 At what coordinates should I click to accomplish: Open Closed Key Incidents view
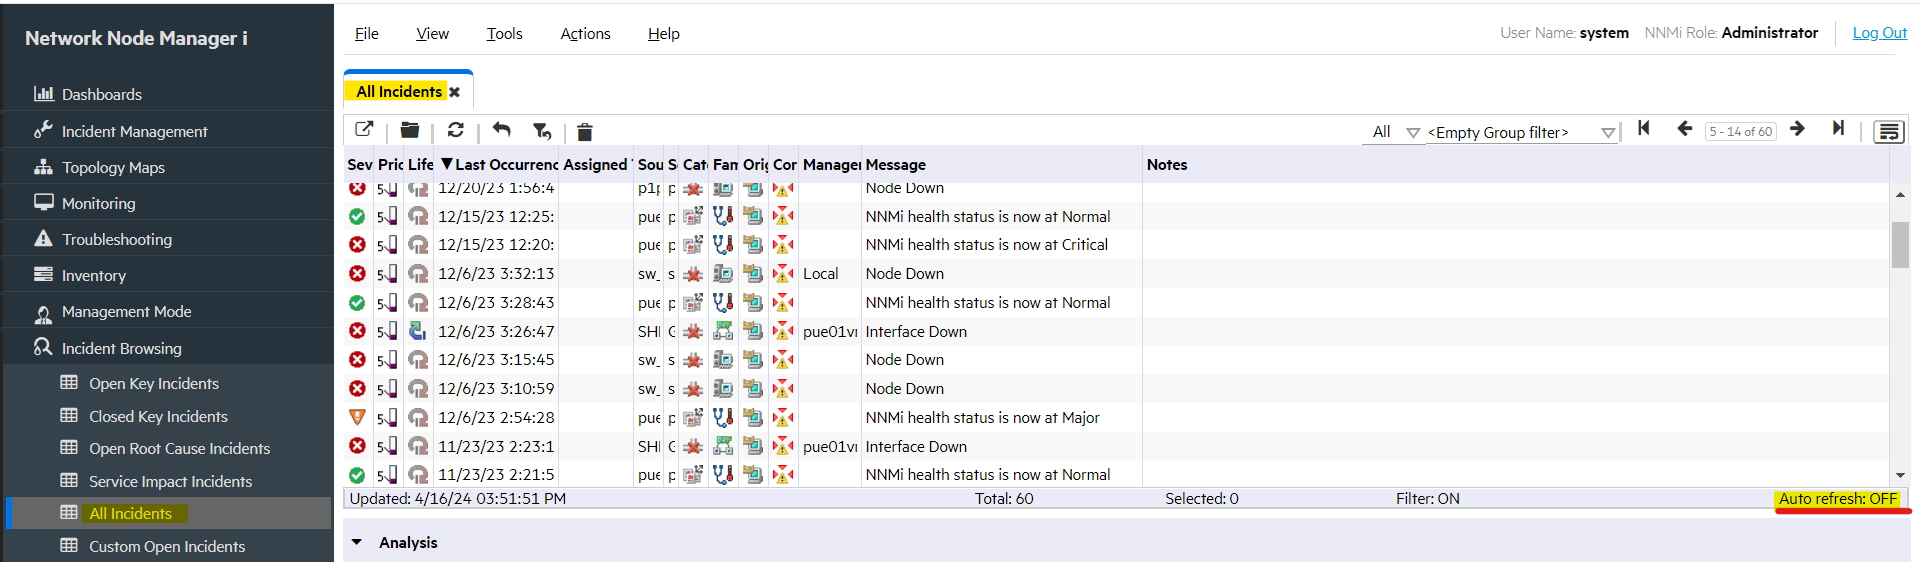point(158,417)
